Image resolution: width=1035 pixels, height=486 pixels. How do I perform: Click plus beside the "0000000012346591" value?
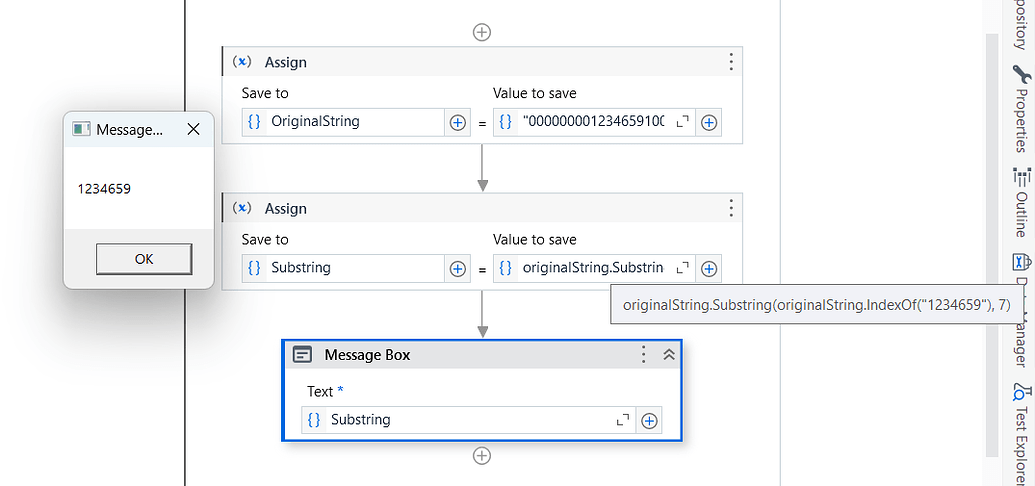709,122
